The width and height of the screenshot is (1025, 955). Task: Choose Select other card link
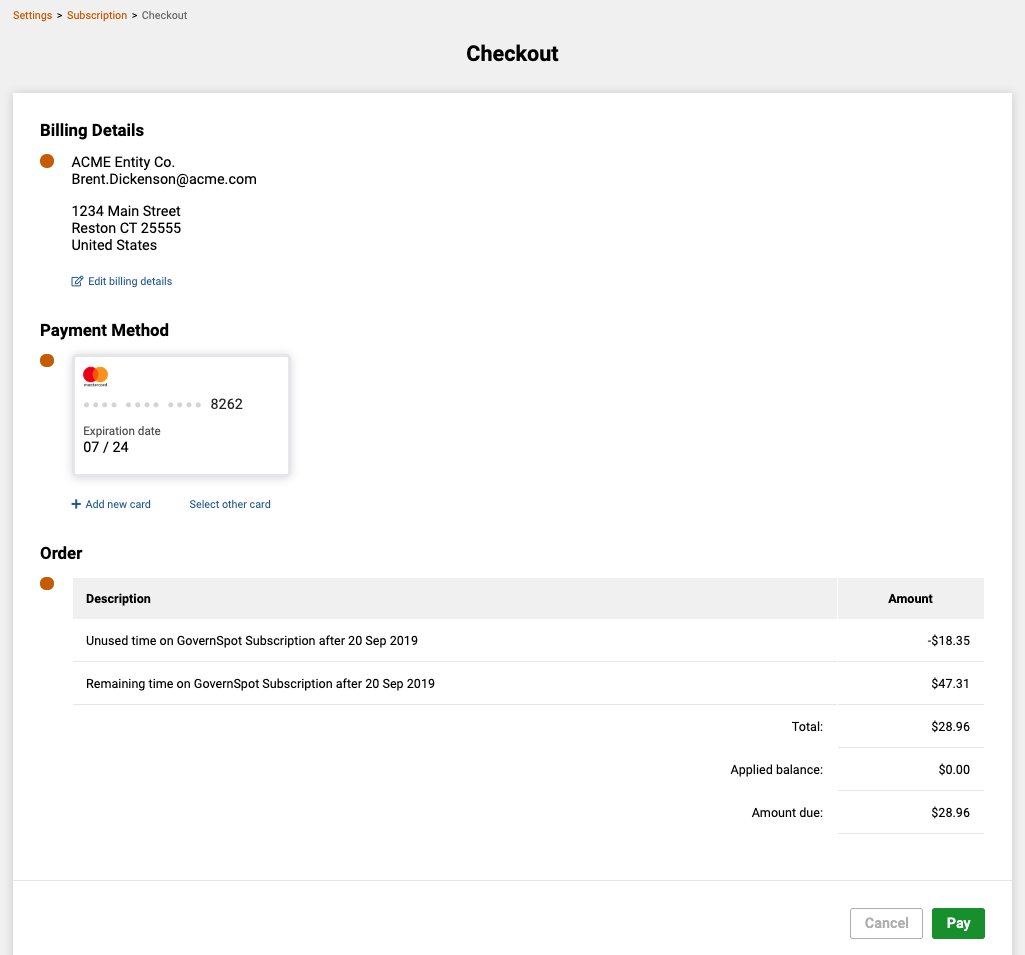(230, 504)
